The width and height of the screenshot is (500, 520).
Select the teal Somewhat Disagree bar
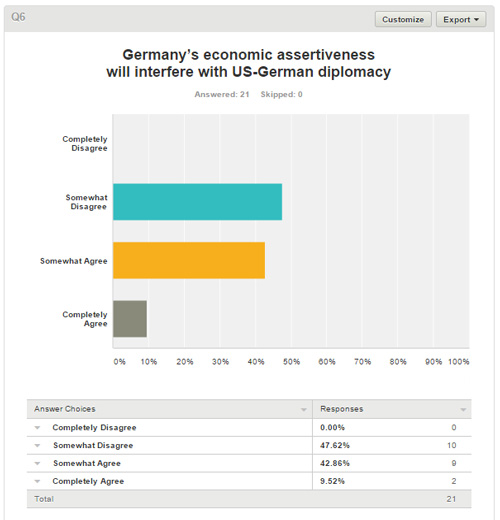[x=197, y=202]
